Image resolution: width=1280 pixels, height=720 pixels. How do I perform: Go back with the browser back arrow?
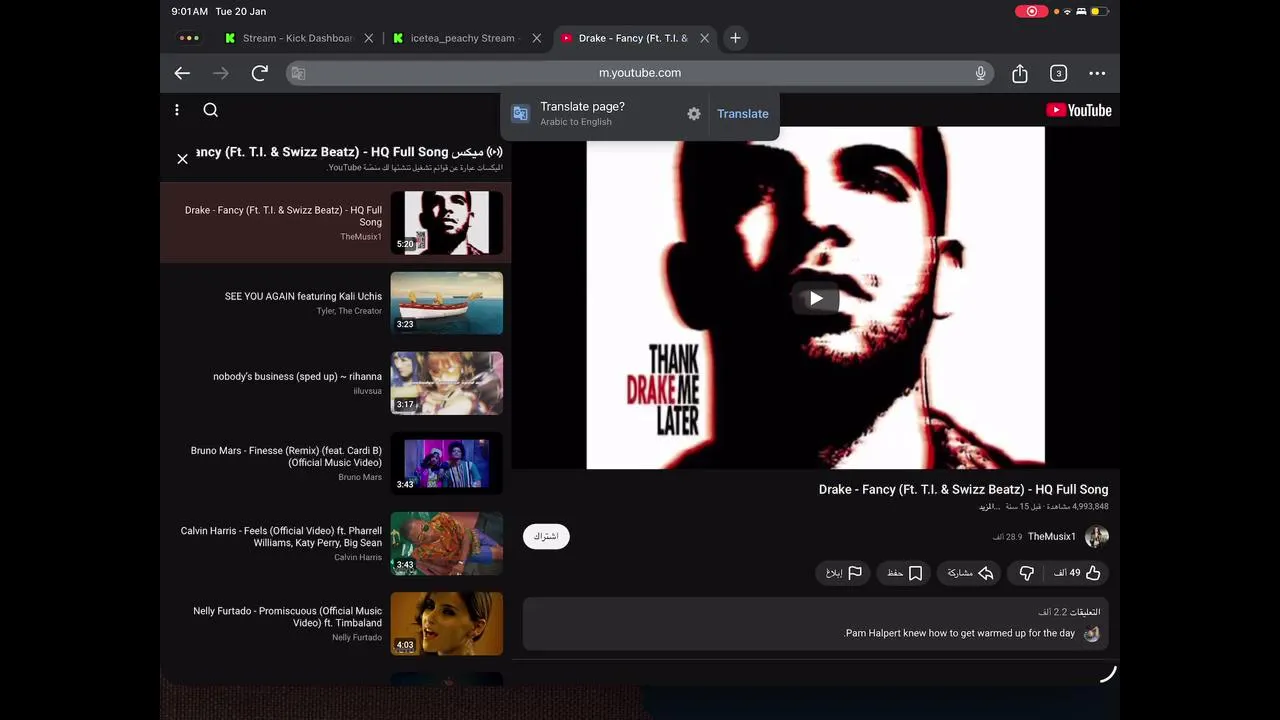(182, 73)
